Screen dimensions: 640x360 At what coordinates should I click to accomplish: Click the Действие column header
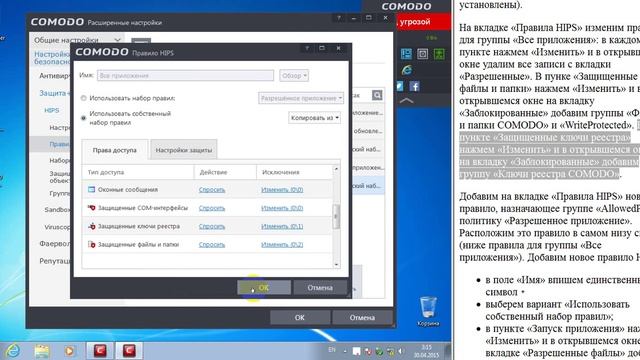(x=225, y=172)
